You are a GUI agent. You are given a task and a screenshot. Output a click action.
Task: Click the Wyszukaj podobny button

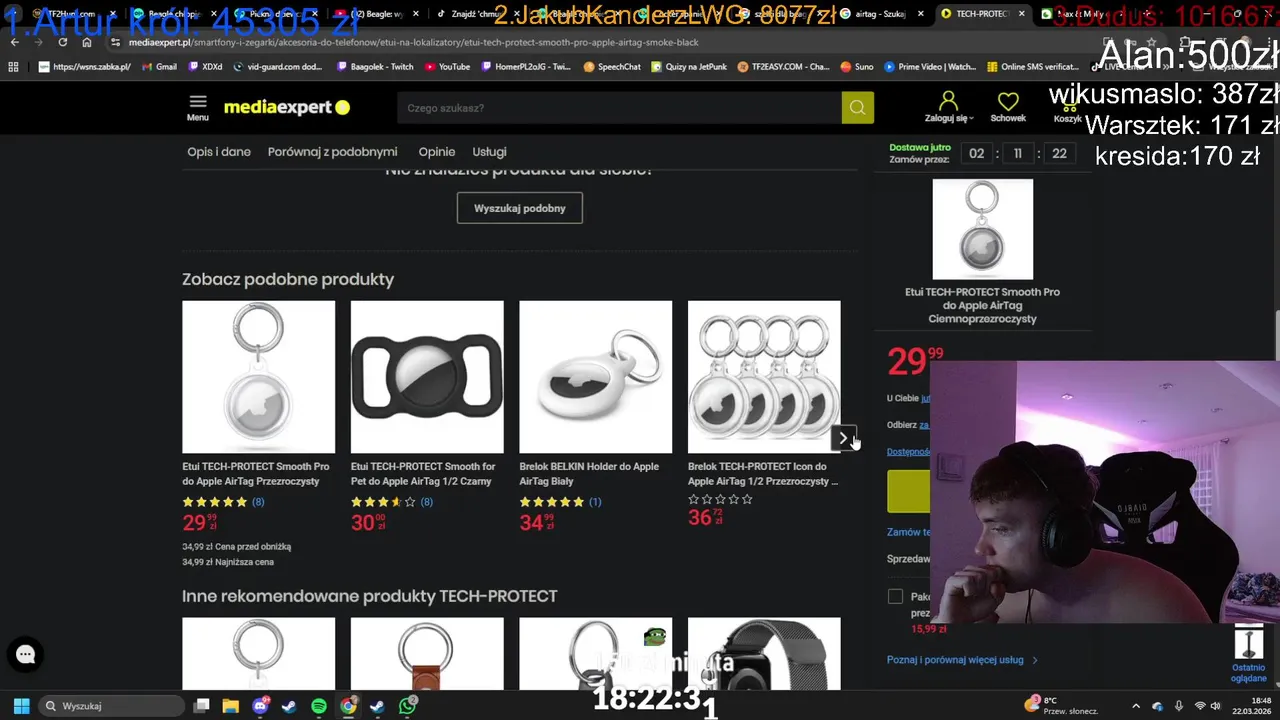coord(520,208)
